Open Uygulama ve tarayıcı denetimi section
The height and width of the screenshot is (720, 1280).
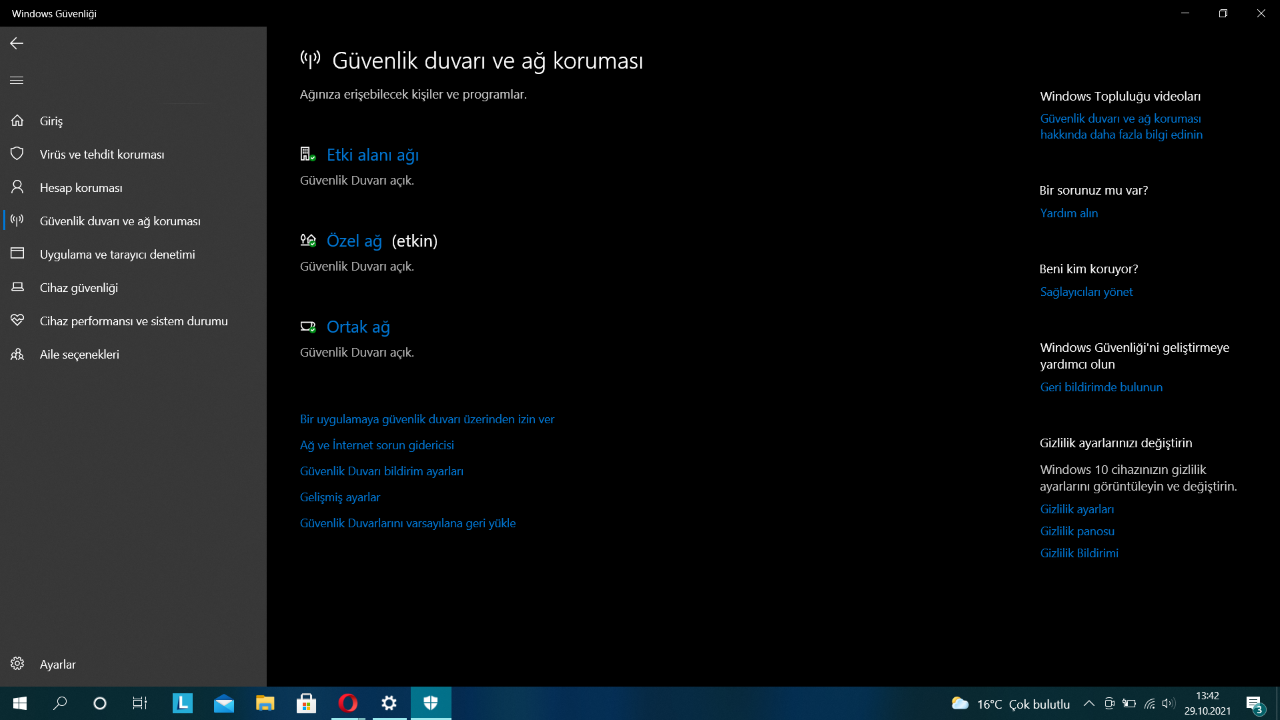tap(117, 254)
